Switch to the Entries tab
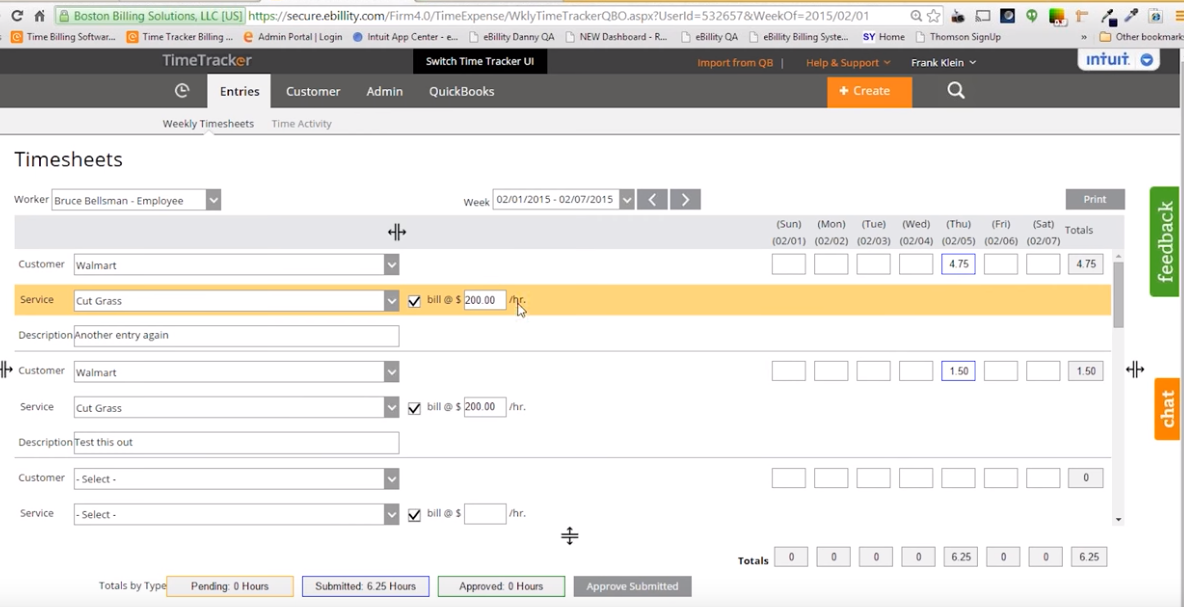 [x=239, y=91]
